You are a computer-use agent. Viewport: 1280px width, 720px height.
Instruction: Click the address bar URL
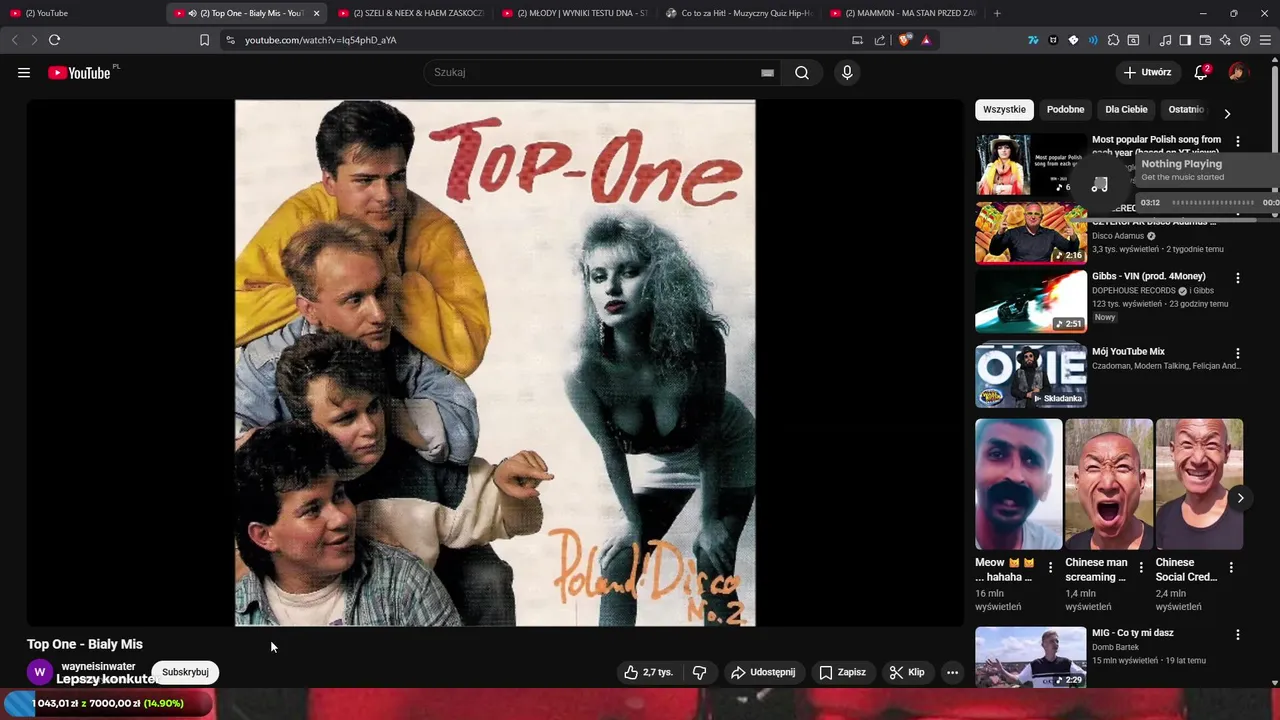point(321,40)
